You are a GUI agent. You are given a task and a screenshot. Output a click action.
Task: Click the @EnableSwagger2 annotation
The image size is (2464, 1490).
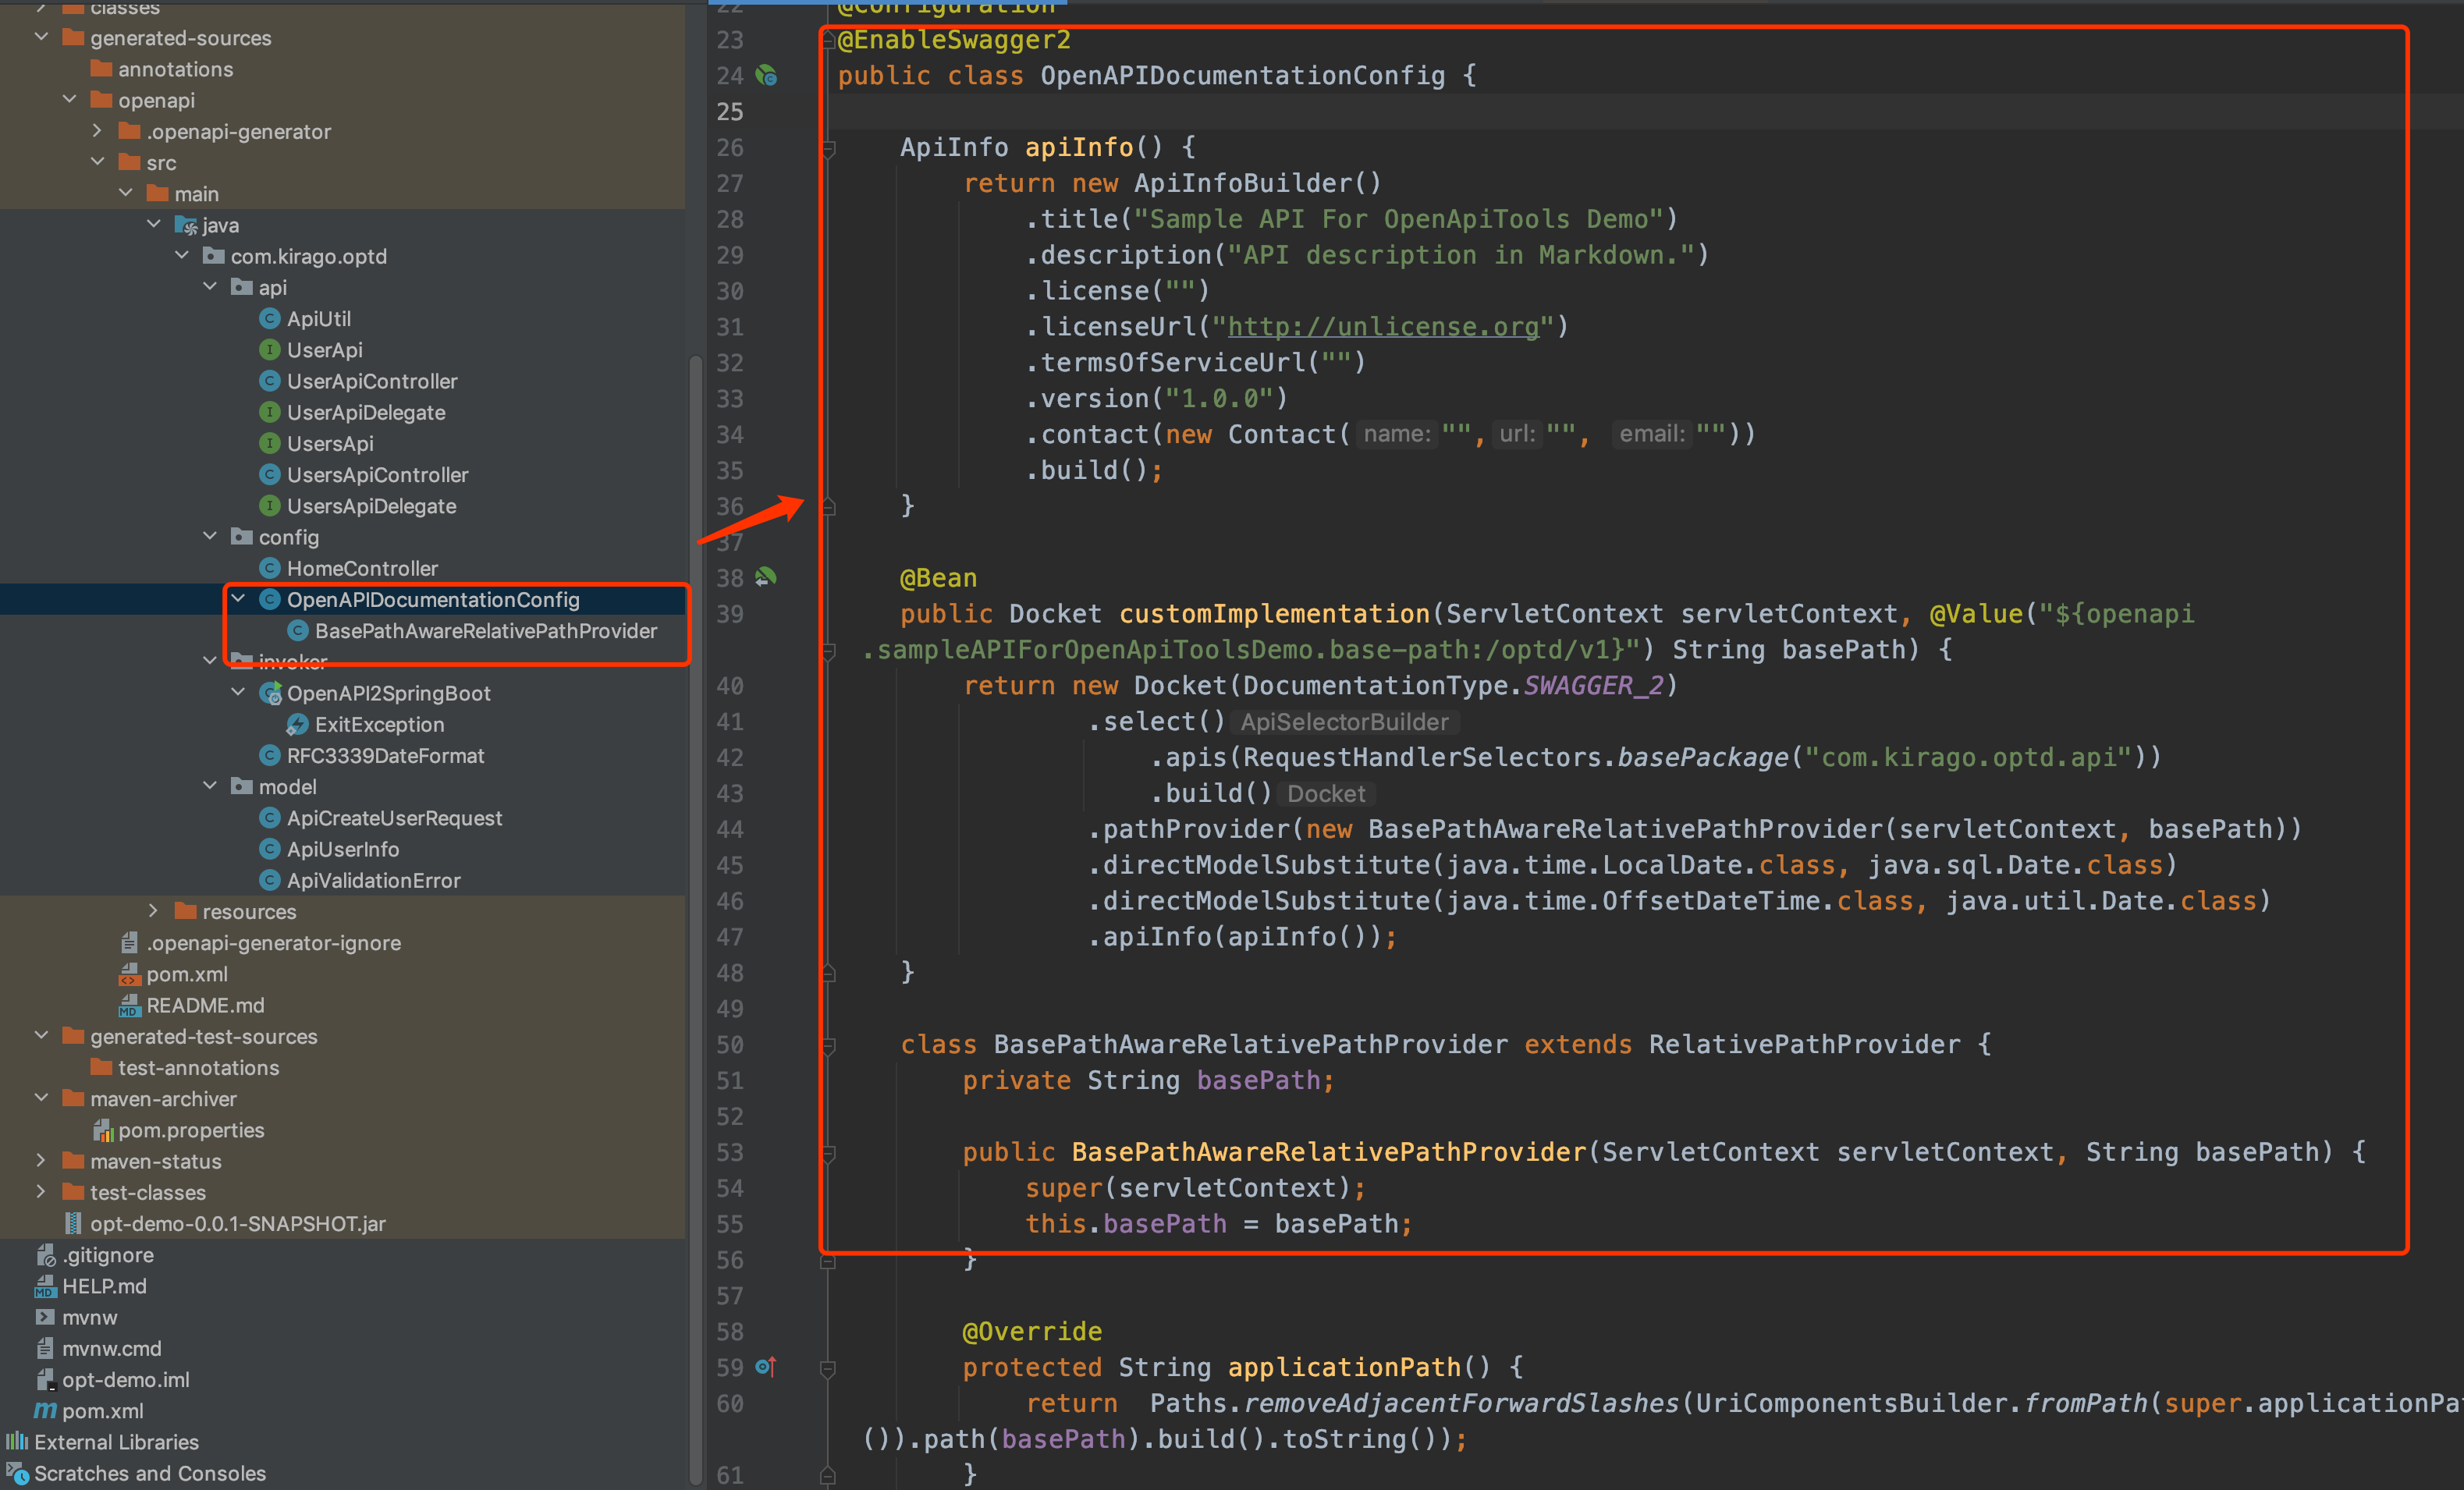pos(954,40)
